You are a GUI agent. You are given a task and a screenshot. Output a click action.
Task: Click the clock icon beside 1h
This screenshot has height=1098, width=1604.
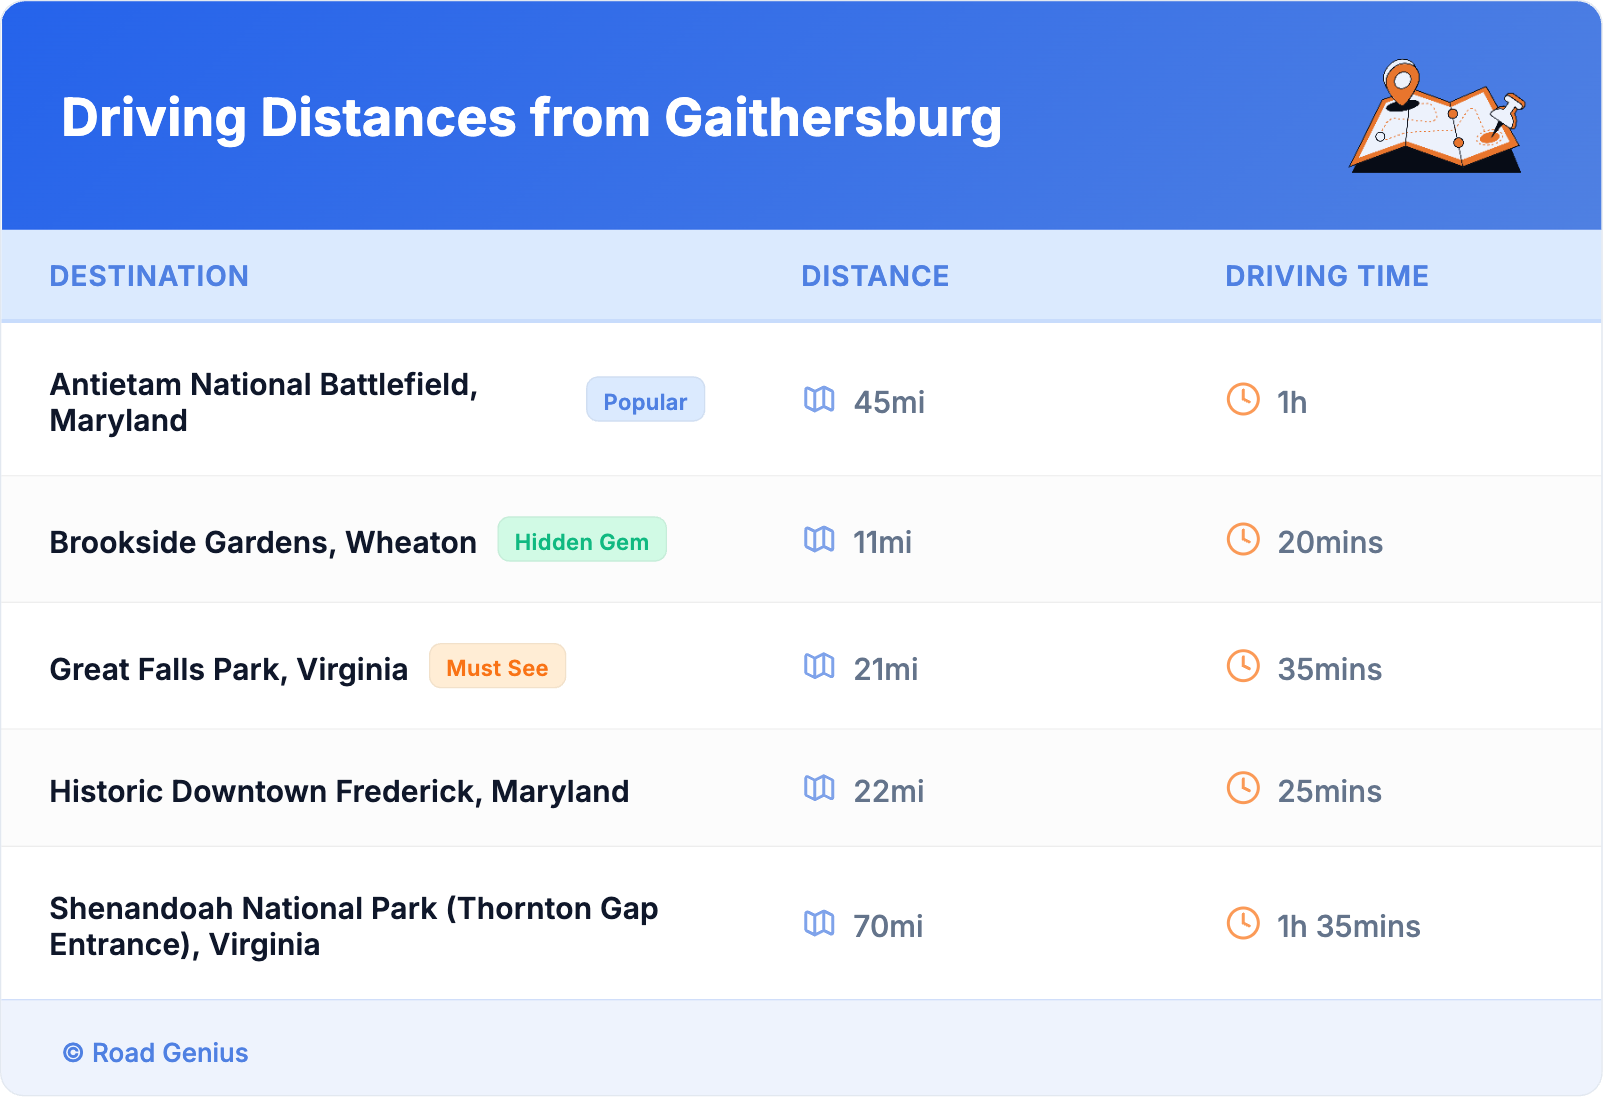pos(1243,399)
